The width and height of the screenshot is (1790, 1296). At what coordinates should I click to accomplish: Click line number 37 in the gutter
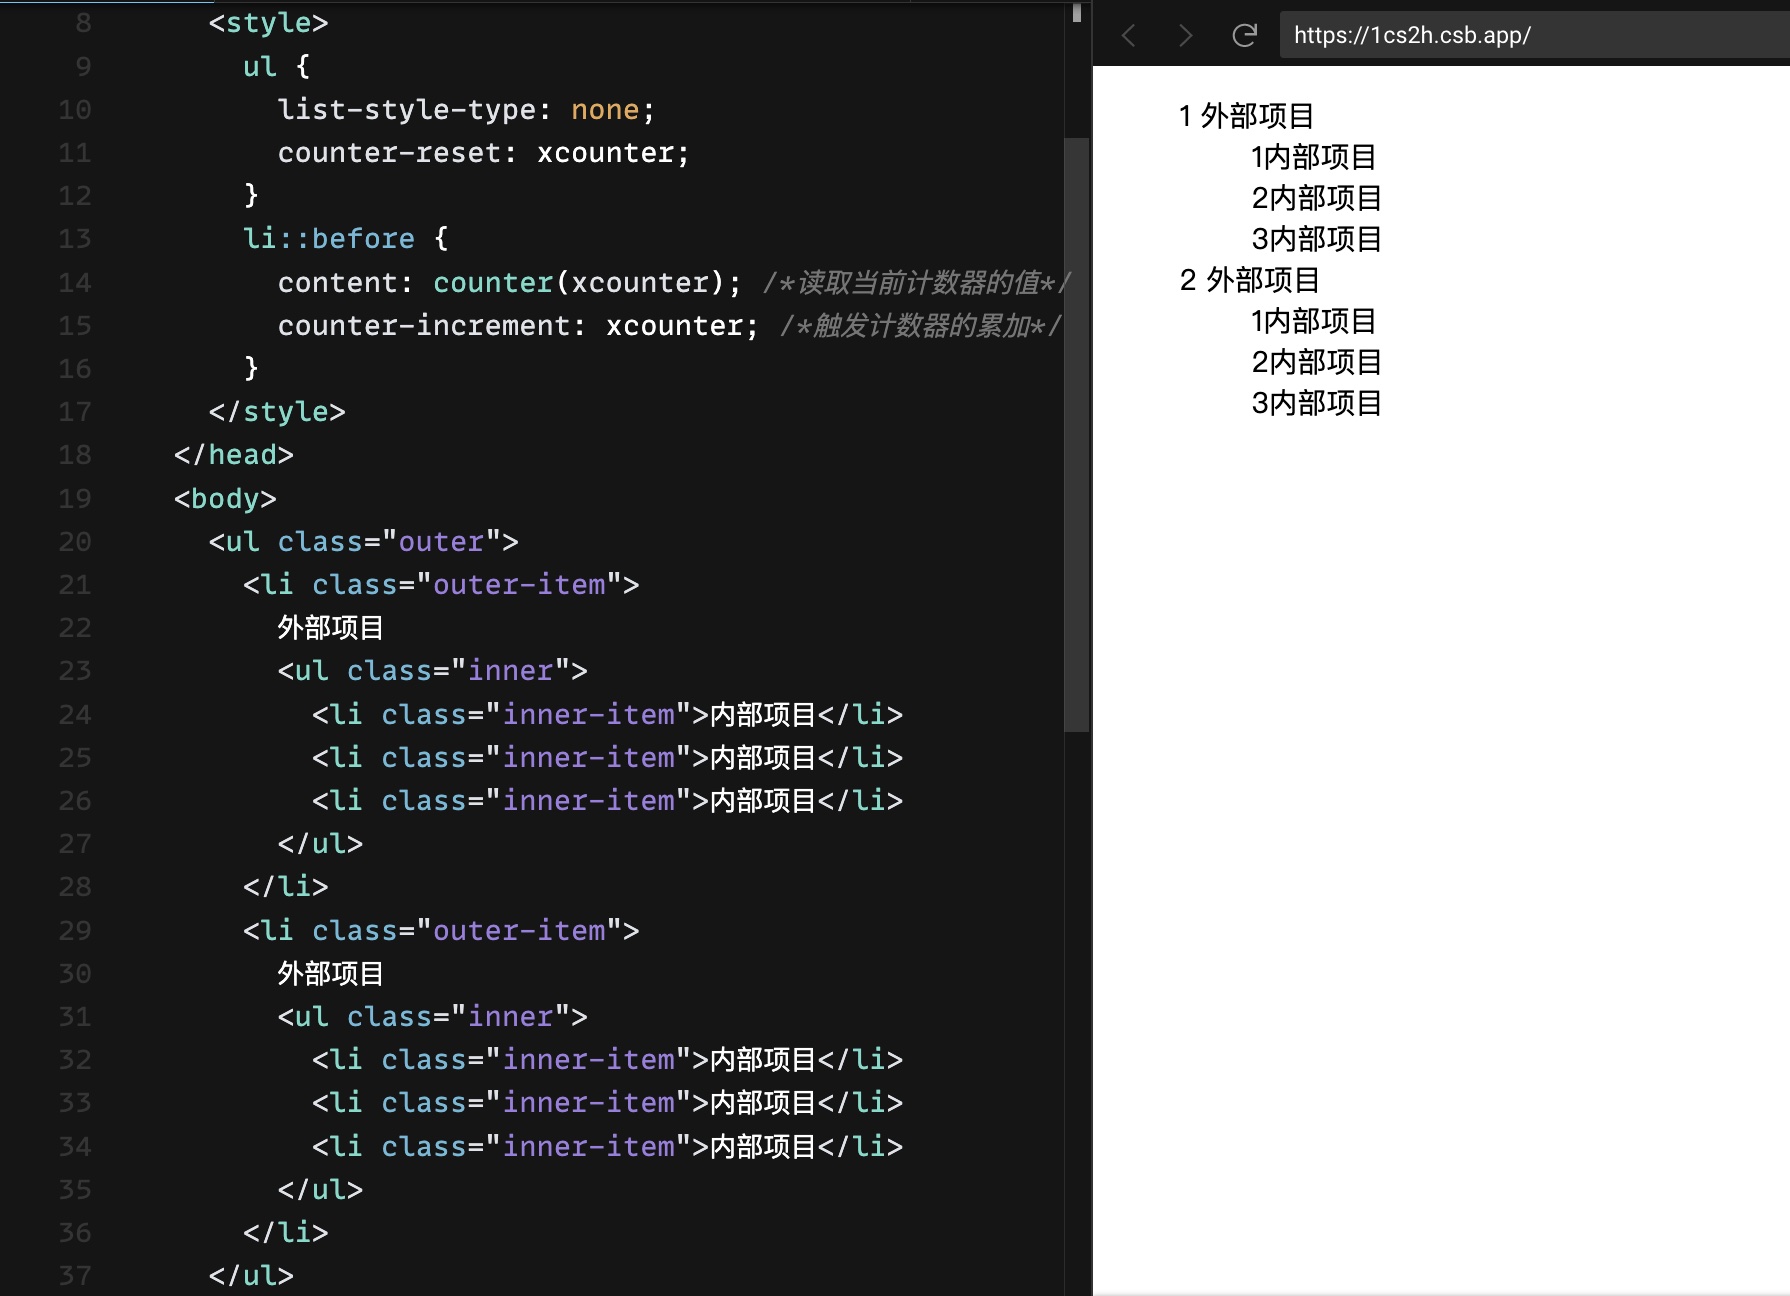coord(75,1276)
